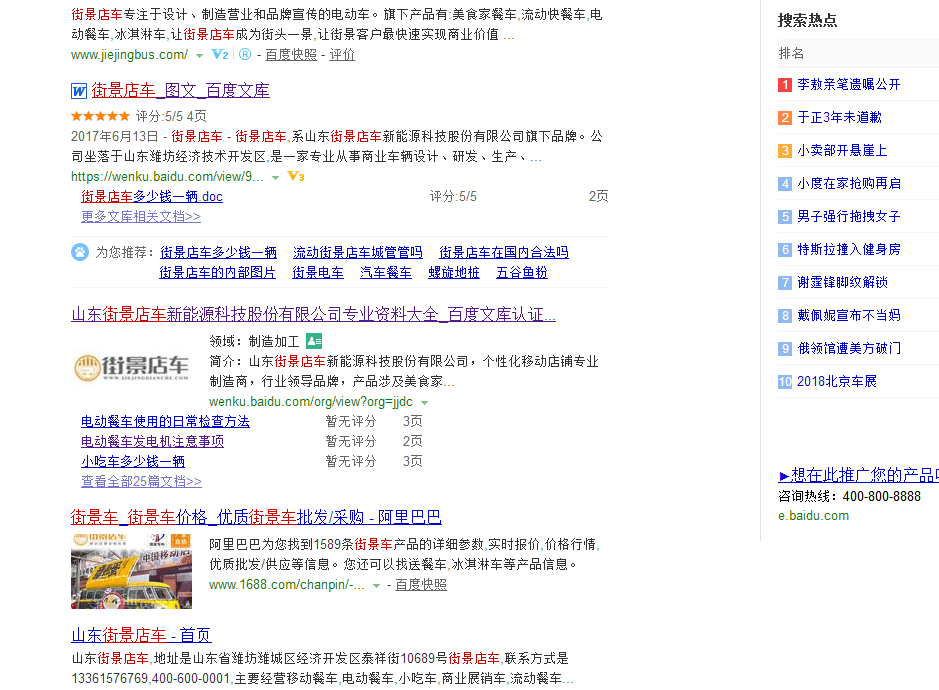Open recommended search 街景店车的内部图片
Screen dimensions: 939x690
pyautogui.click(x=217, y=273)
